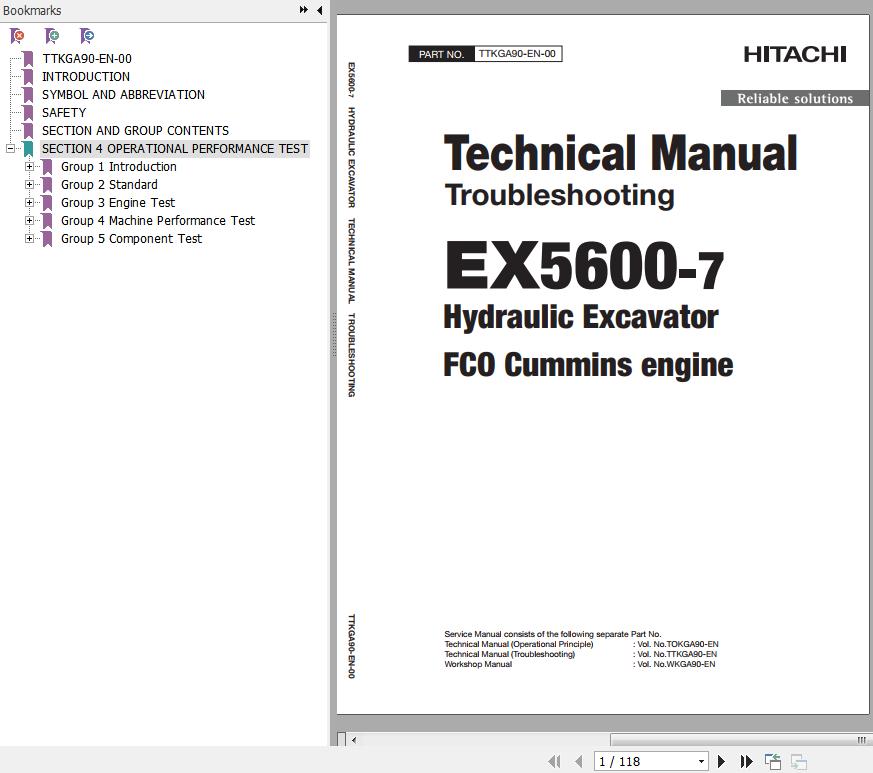Click the Bookmarks panel title

coord(32,11)
